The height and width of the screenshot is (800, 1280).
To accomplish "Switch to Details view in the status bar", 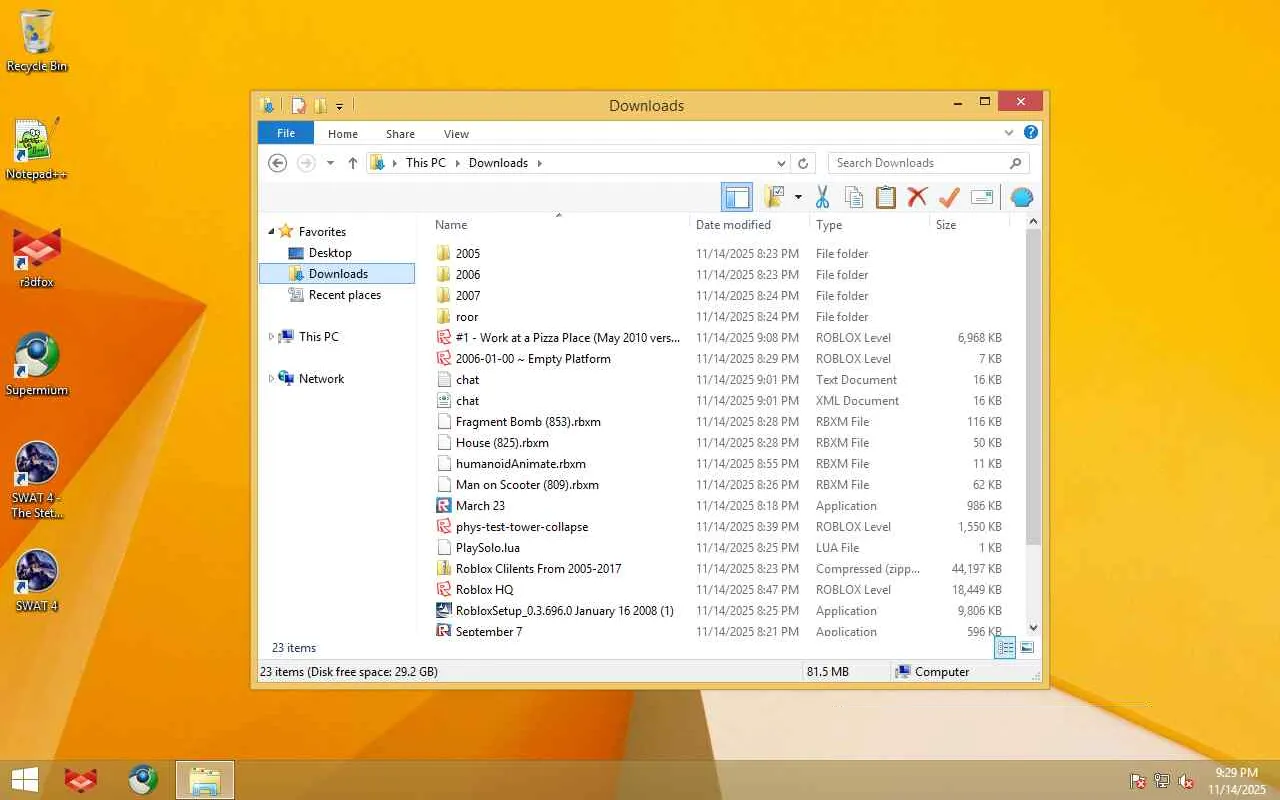I will click(x=1006, y=648).
